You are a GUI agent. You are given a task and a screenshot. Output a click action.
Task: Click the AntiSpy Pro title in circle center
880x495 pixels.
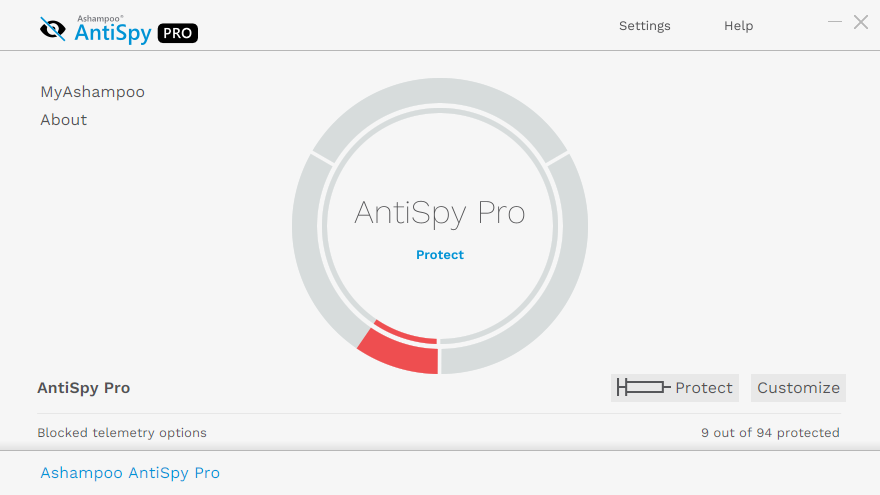[x=440, y=213]
